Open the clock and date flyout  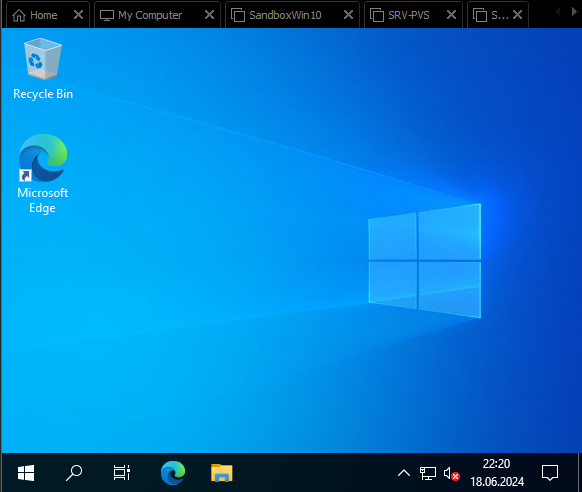(497, 473)
